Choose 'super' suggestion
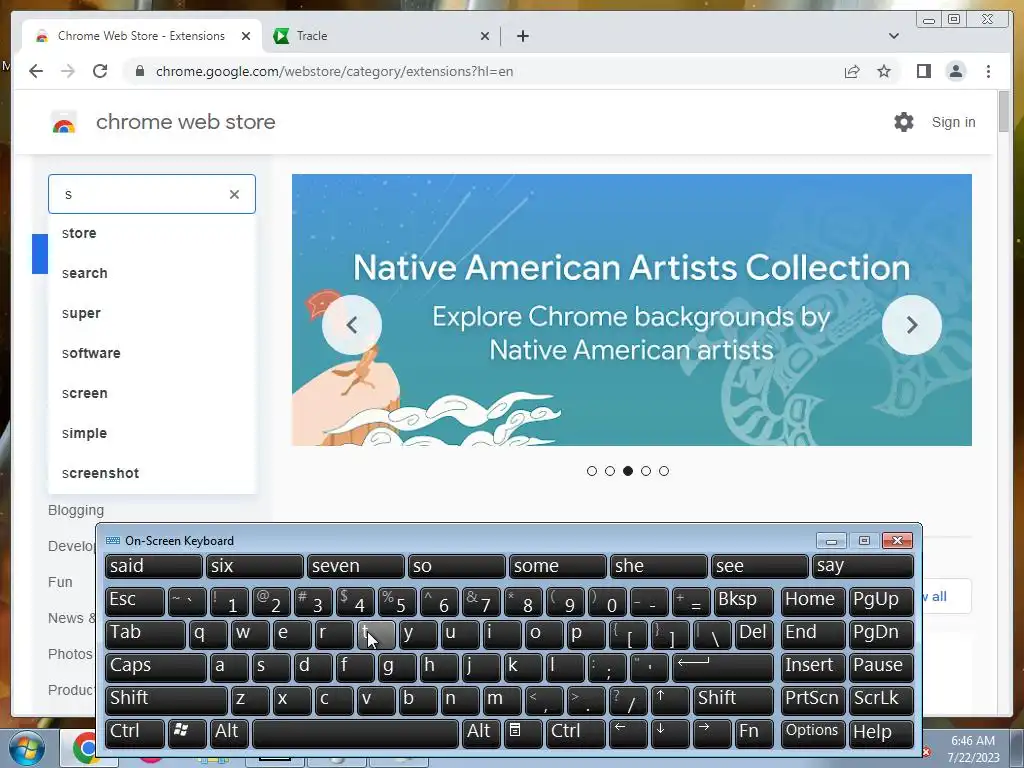The height and width of the screenshot is (768, 1024). coord(152,313)
